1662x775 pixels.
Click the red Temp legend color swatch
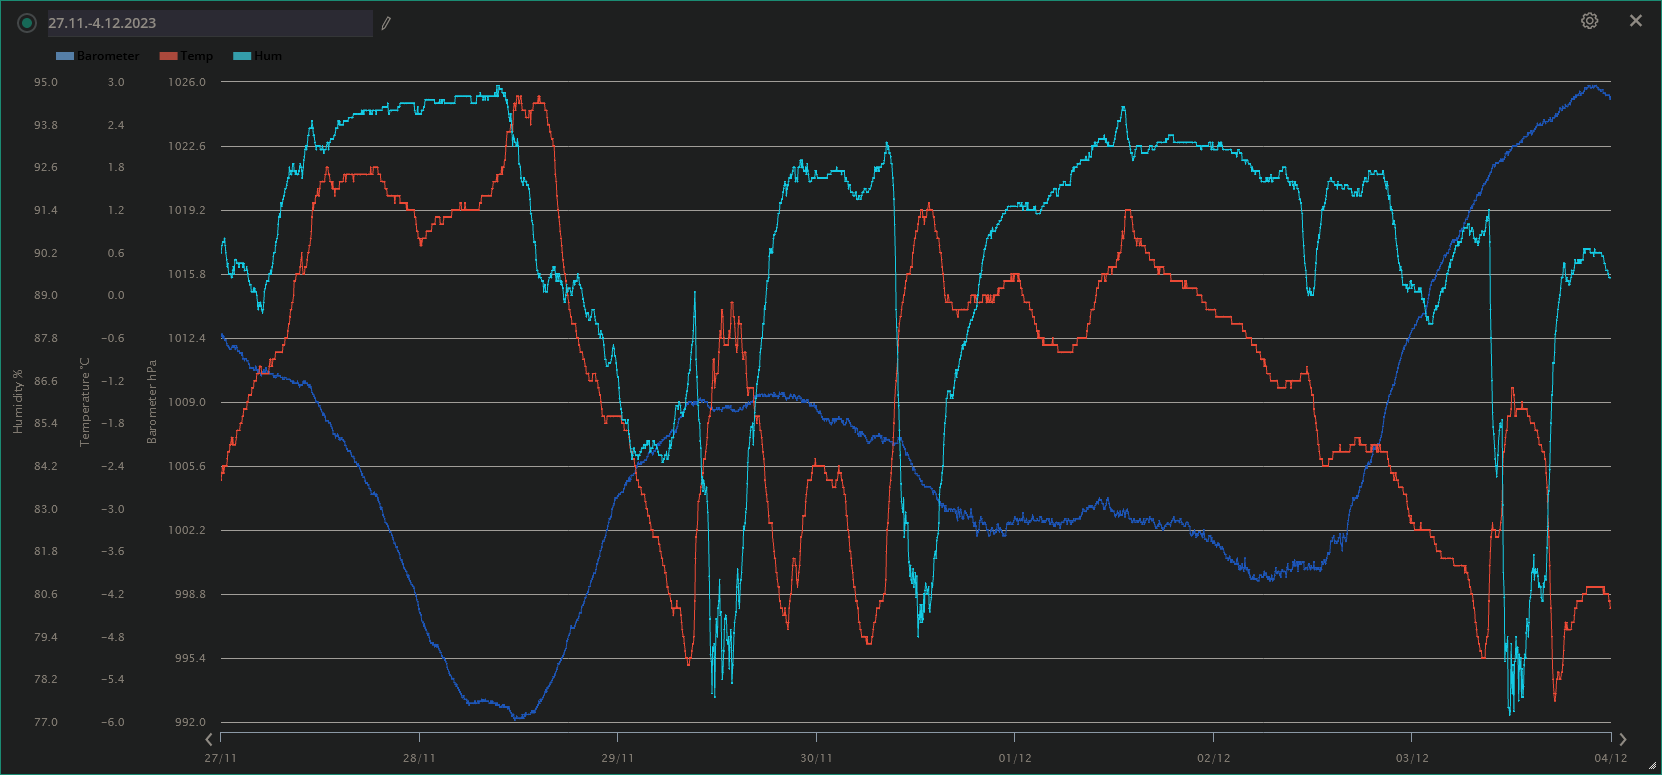coord(168,56)
